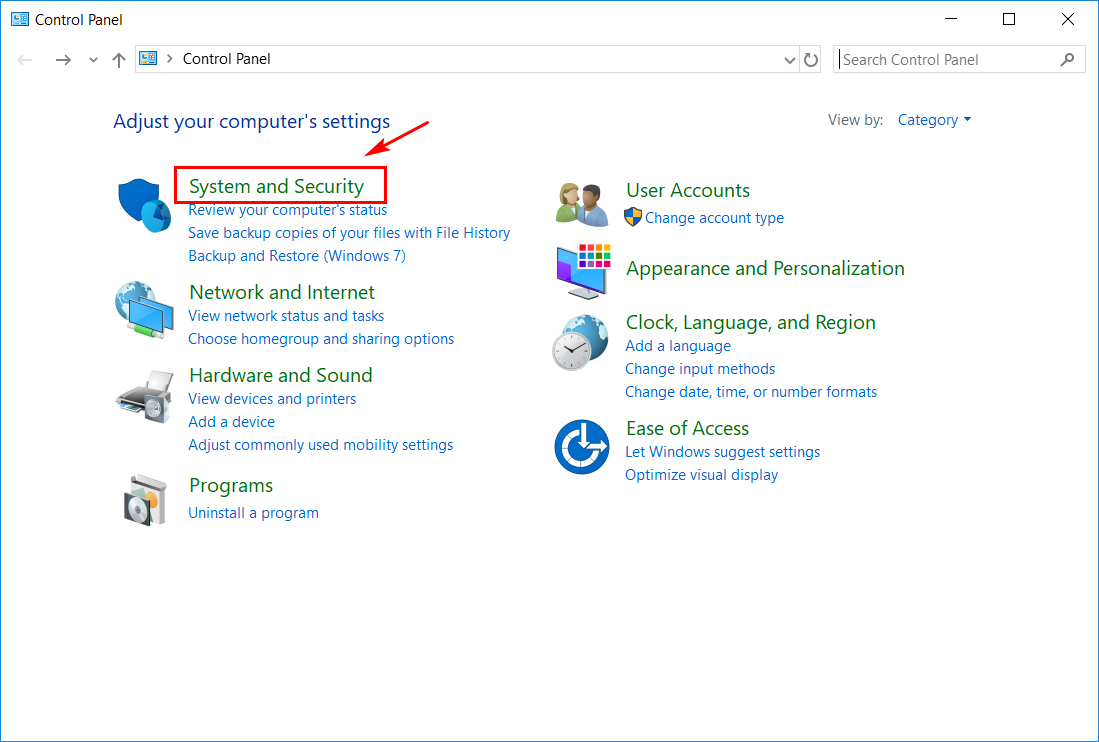
Task: Click the Search Control Panel field
Action: pyautogui.click(x=948, y=60)
